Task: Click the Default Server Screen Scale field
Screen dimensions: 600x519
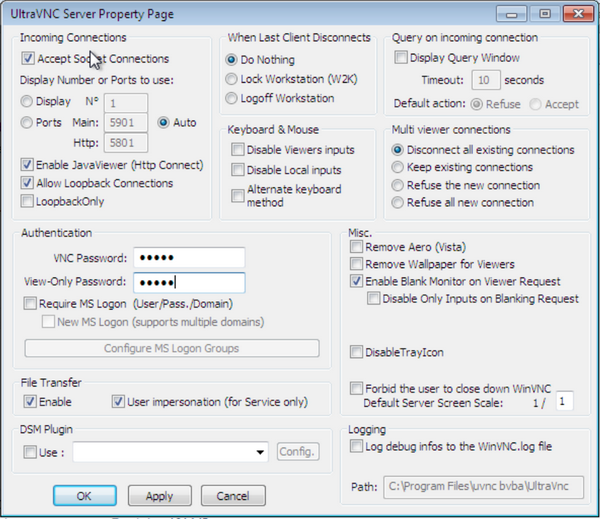Action: pyautogui.click(x=565, y=401)
